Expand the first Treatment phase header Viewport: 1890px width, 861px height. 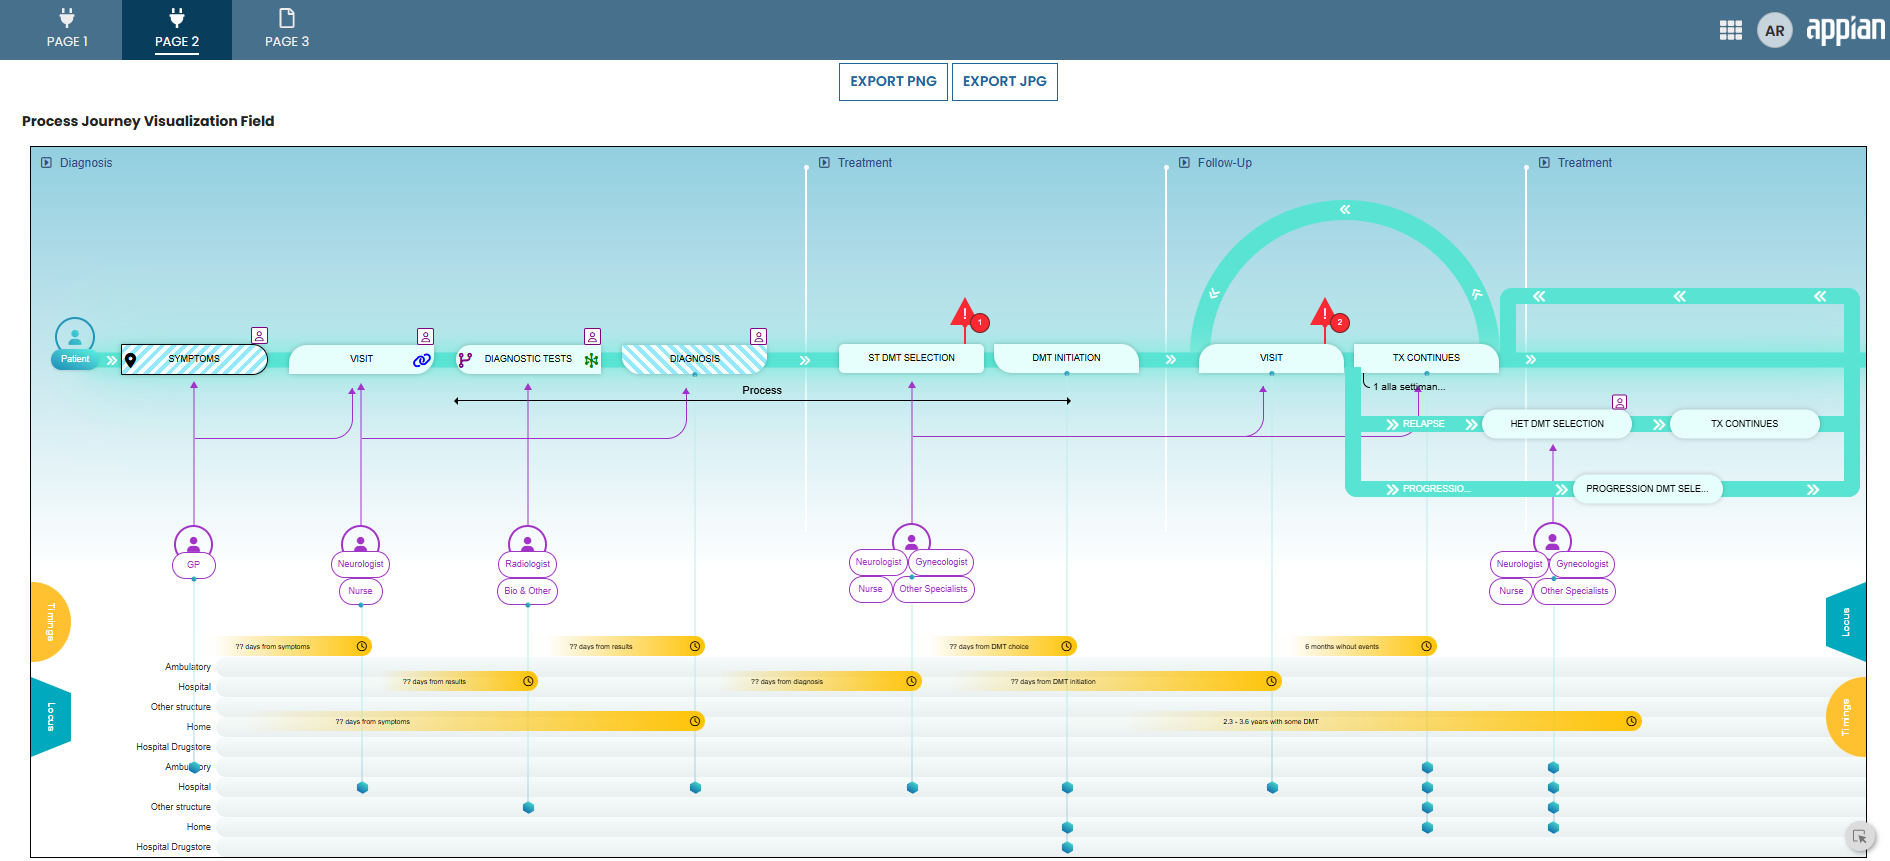824,163
